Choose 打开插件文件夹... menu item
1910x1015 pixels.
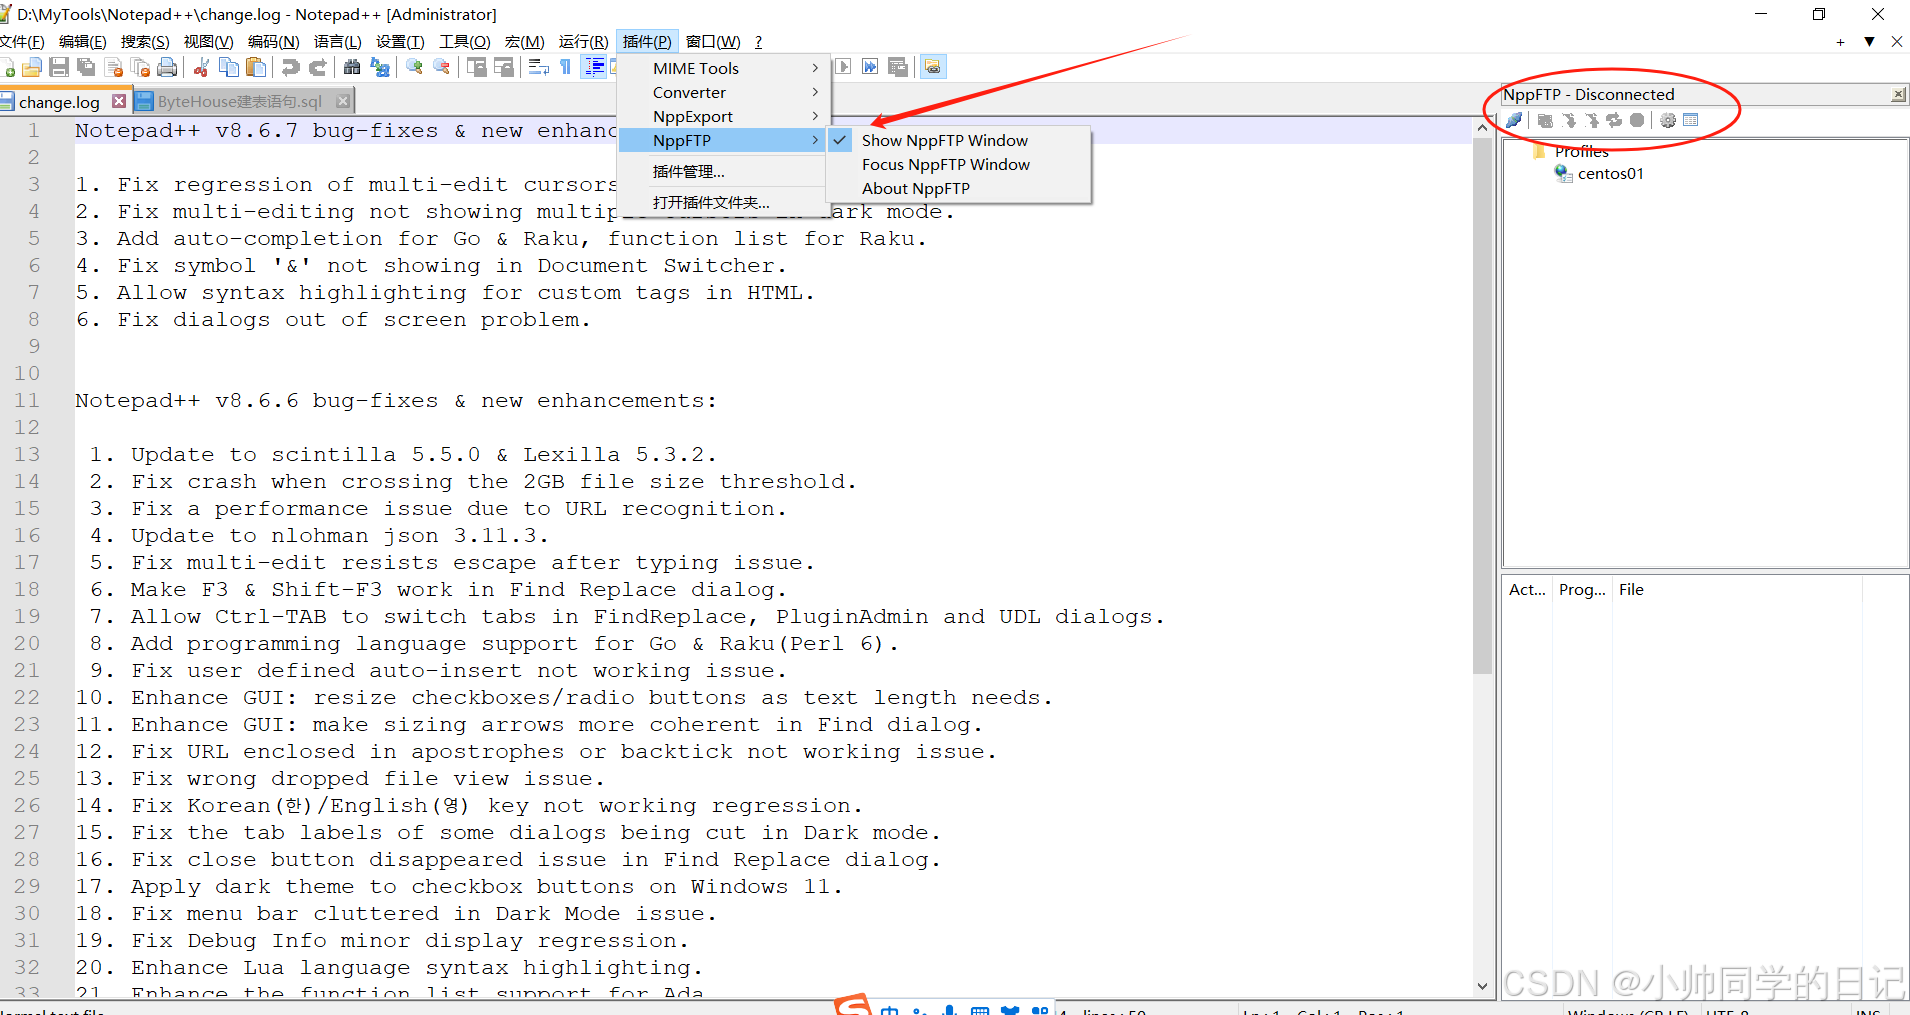click(723, 203)
